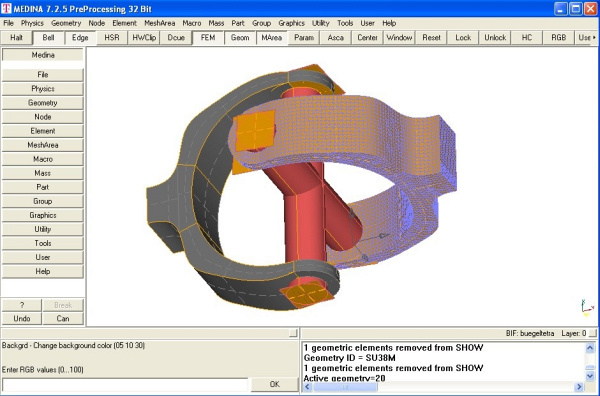Click the Geometry side panel button
This screenshot has height=396, width=600.
coord(42,103)
